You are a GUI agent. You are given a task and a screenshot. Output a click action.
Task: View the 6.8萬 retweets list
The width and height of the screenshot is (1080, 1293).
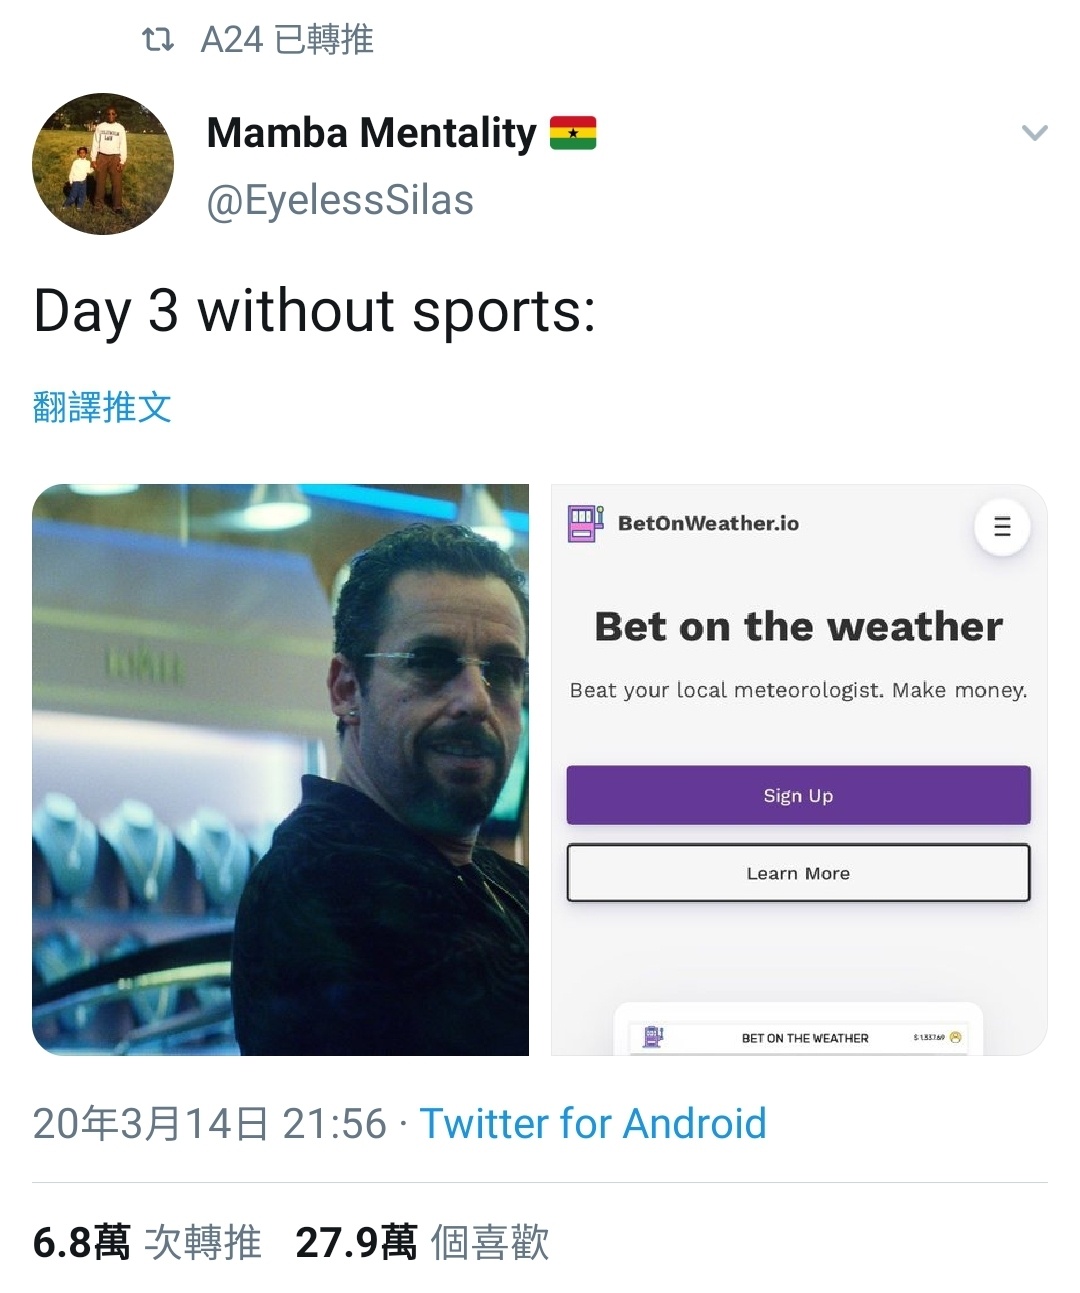(x=147, y=1243)
